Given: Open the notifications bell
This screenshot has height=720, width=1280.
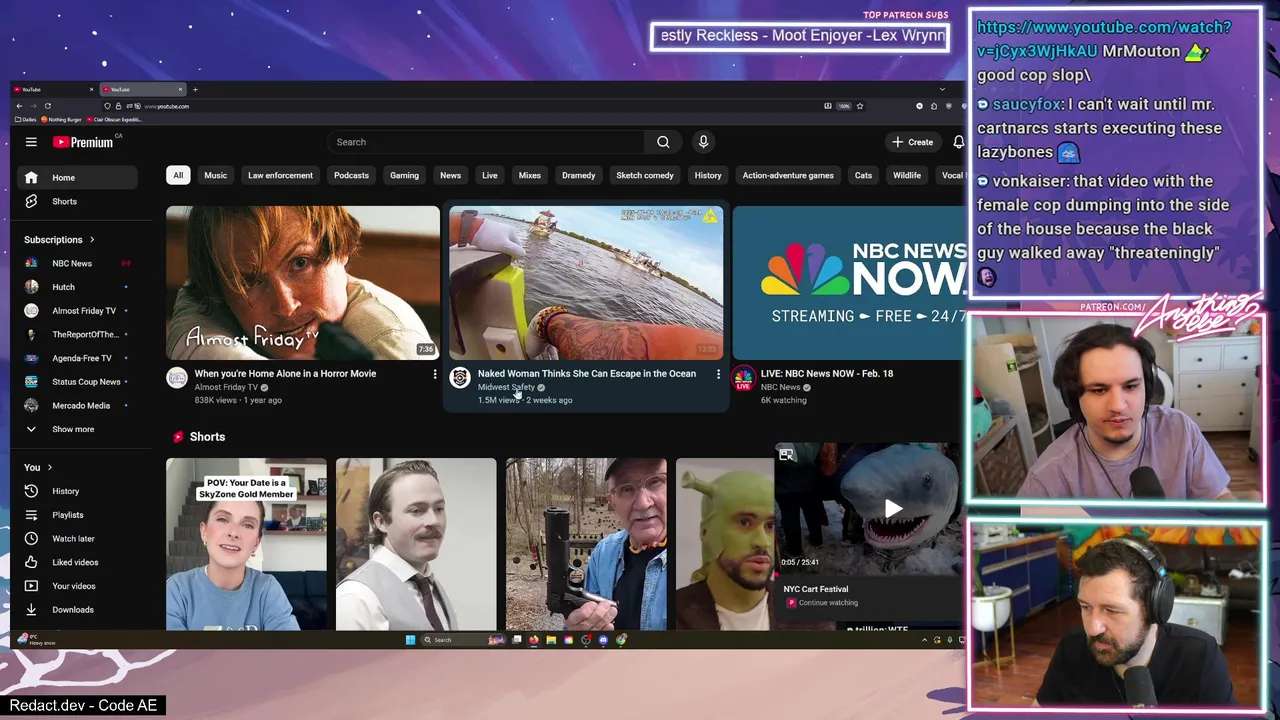Looking at the screenshot, I should (x=958, y=142).
